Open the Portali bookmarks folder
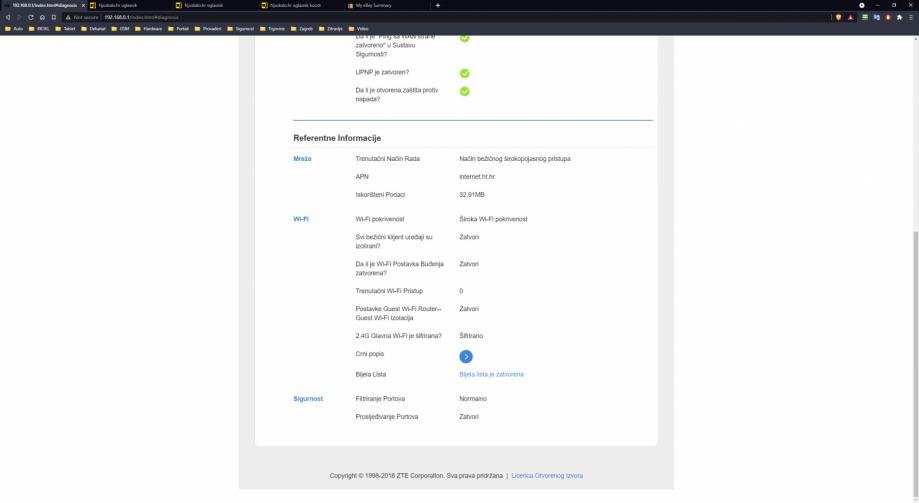This screenshot has height=503, width=919. tap(179, 28)
